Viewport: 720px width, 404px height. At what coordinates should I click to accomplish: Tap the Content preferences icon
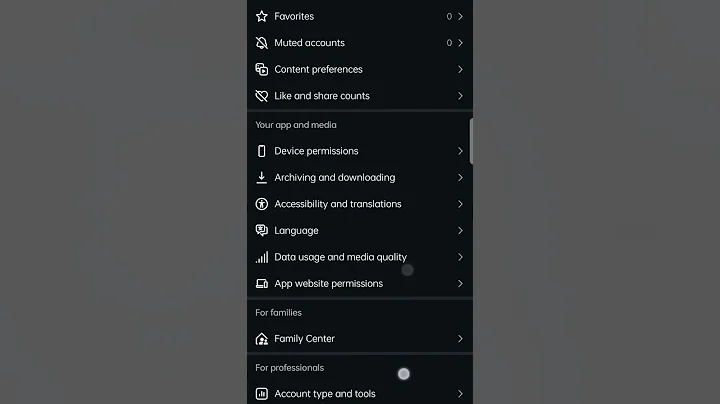[262, 69]
